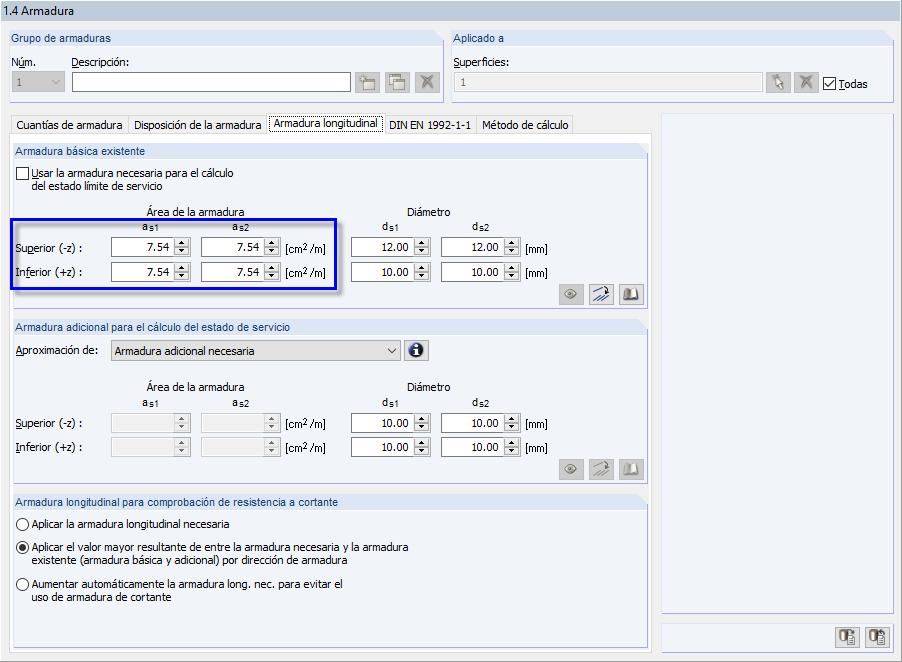Switch to Cuantías de armadura tab
The image size is (902, 662).
pos(69,125)
